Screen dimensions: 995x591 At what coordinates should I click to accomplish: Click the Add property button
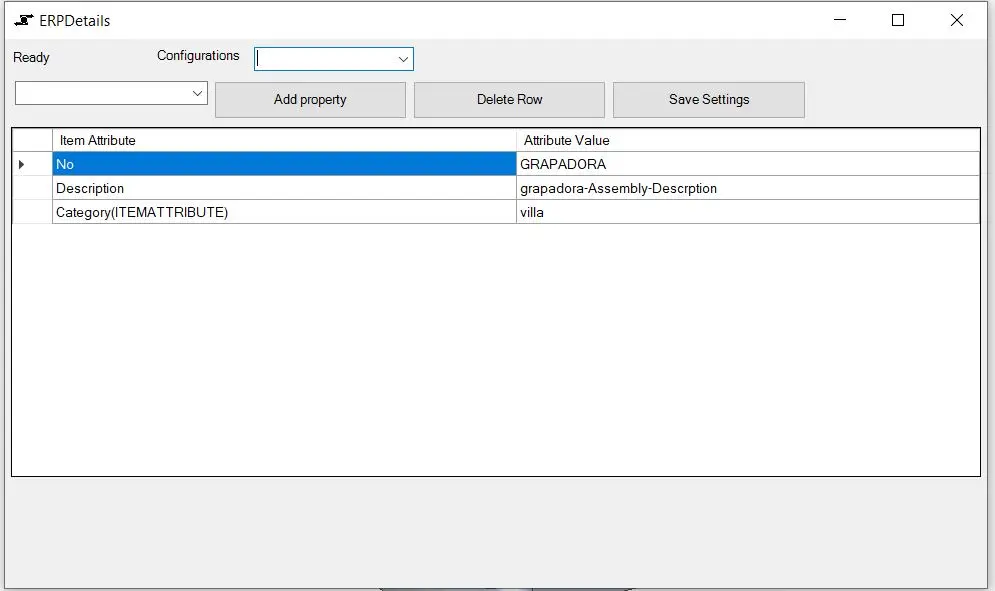click(310, 99)
